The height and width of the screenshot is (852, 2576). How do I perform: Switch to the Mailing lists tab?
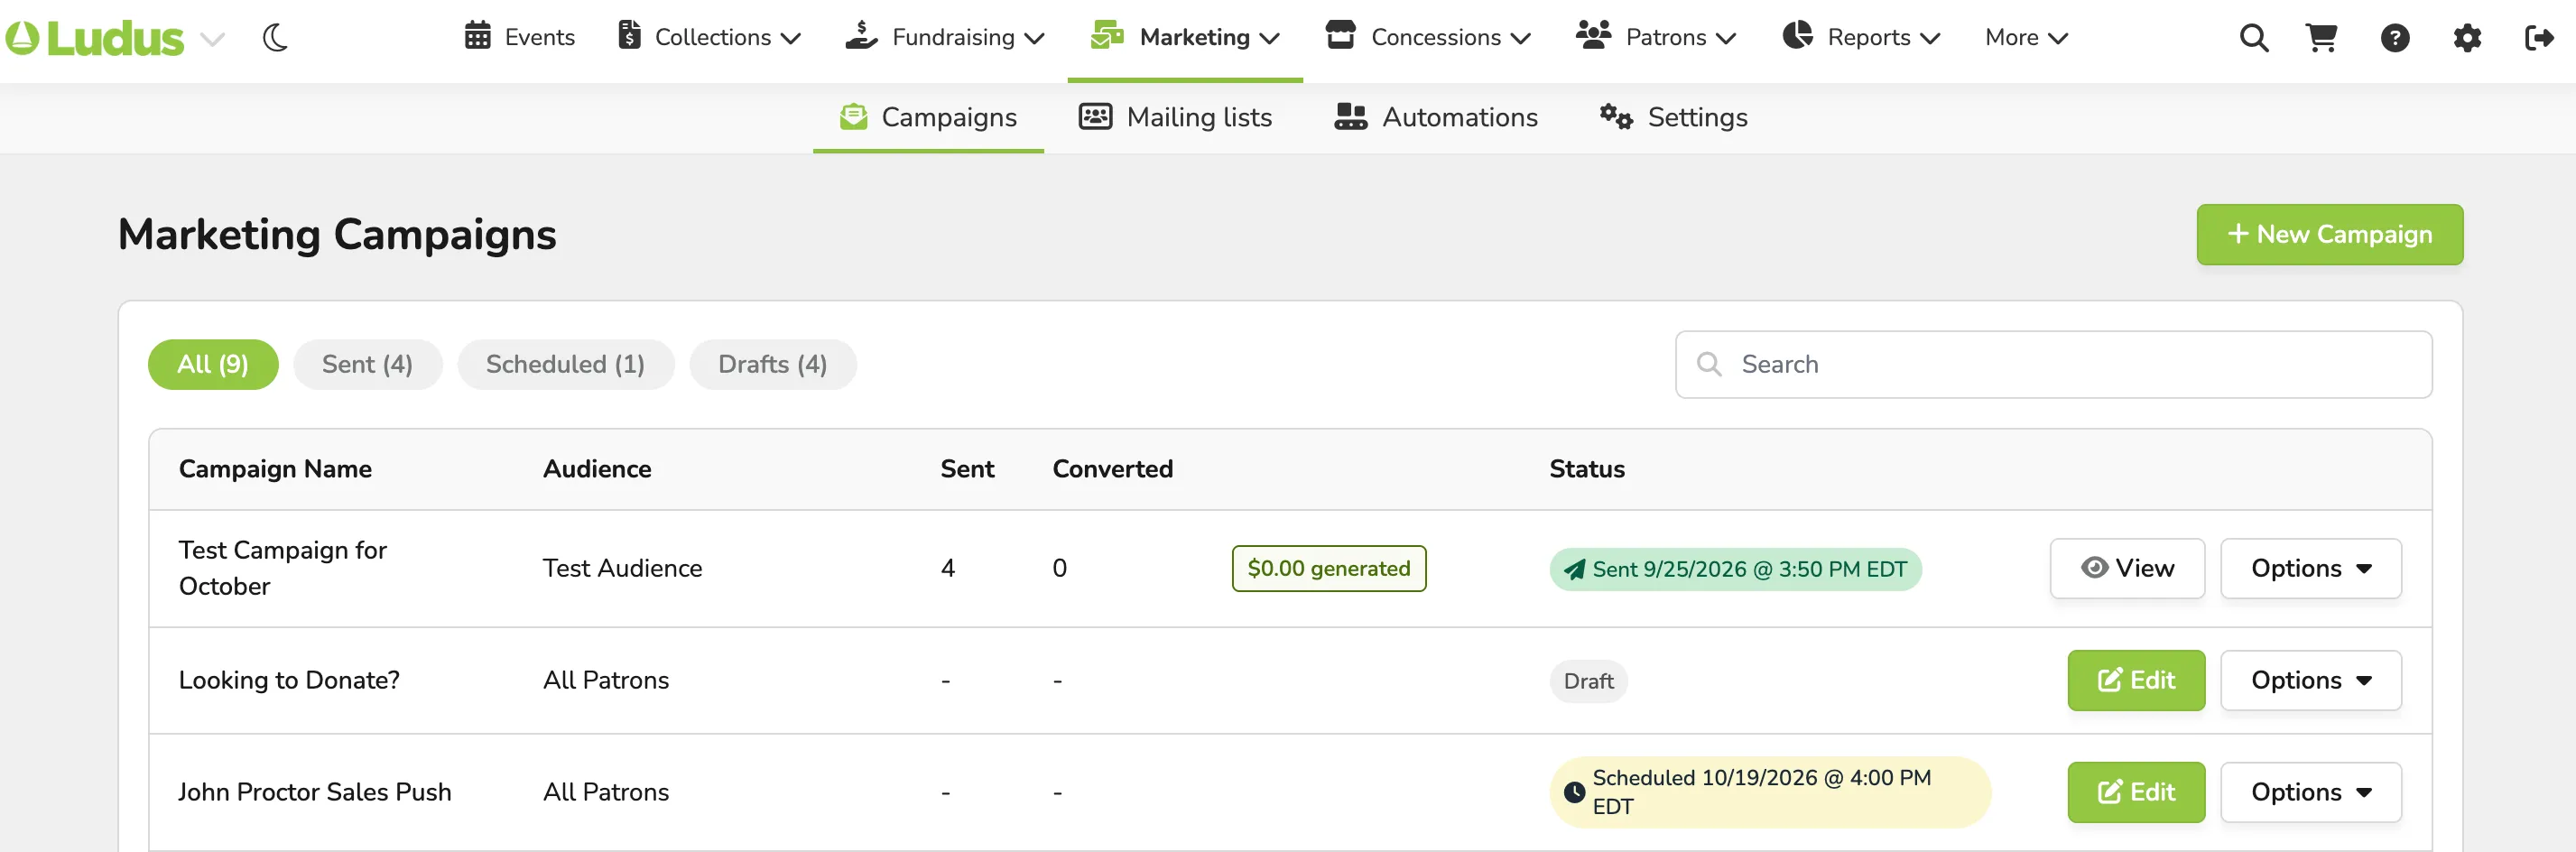click(1175, 118)
